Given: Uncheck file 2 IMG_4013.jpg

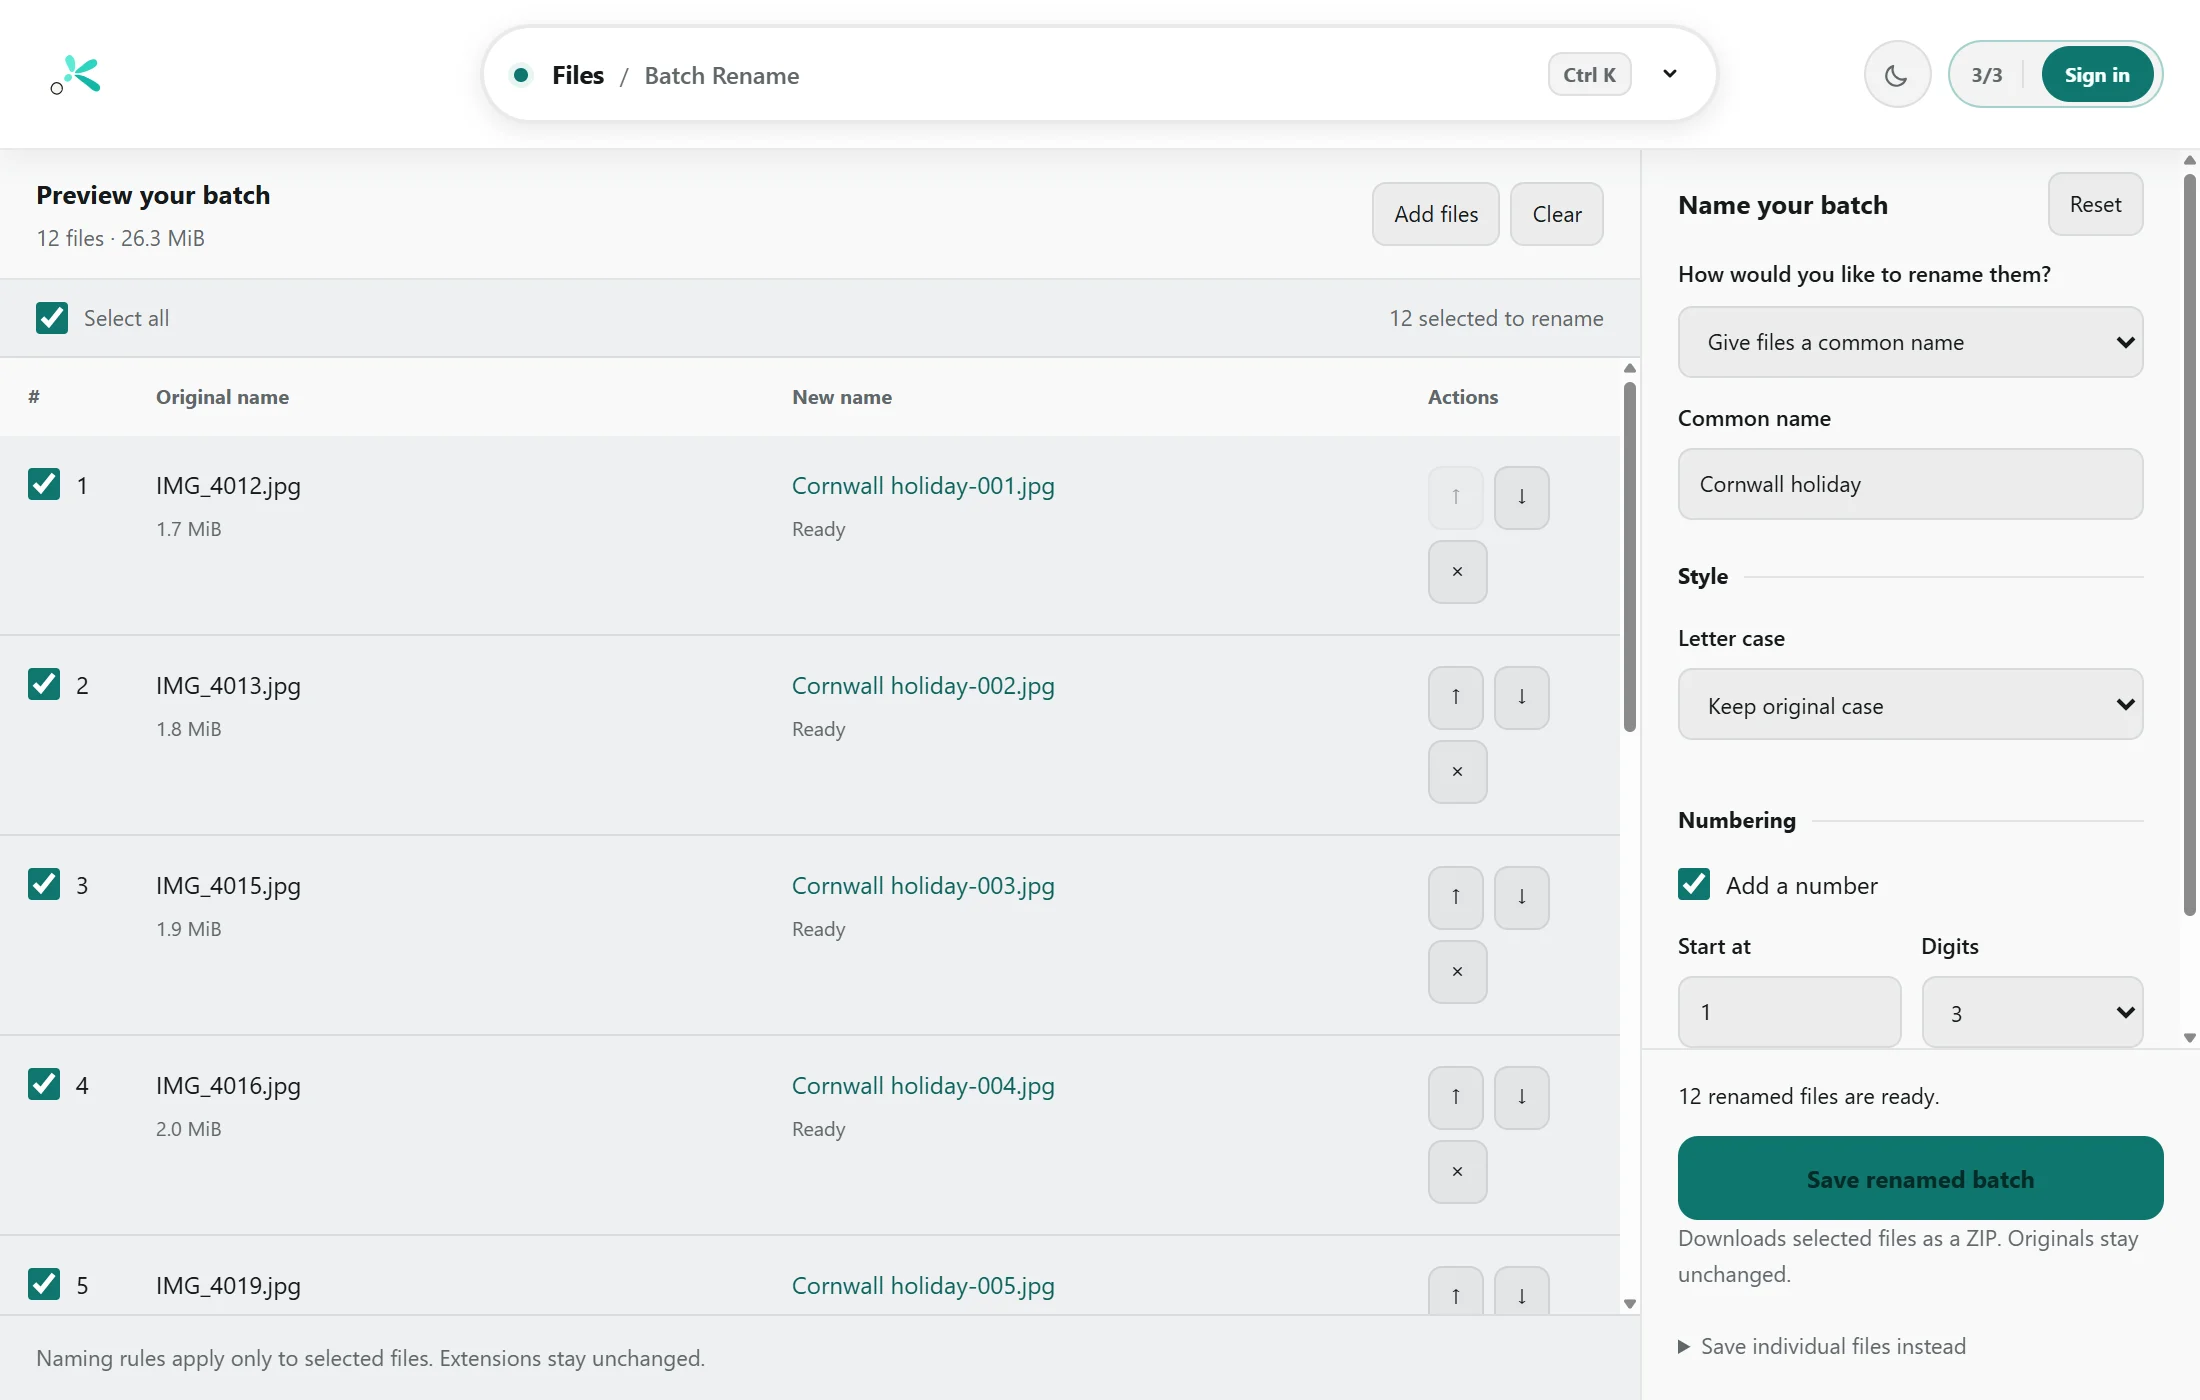Looking at the screenshot, I should [44, 684].
